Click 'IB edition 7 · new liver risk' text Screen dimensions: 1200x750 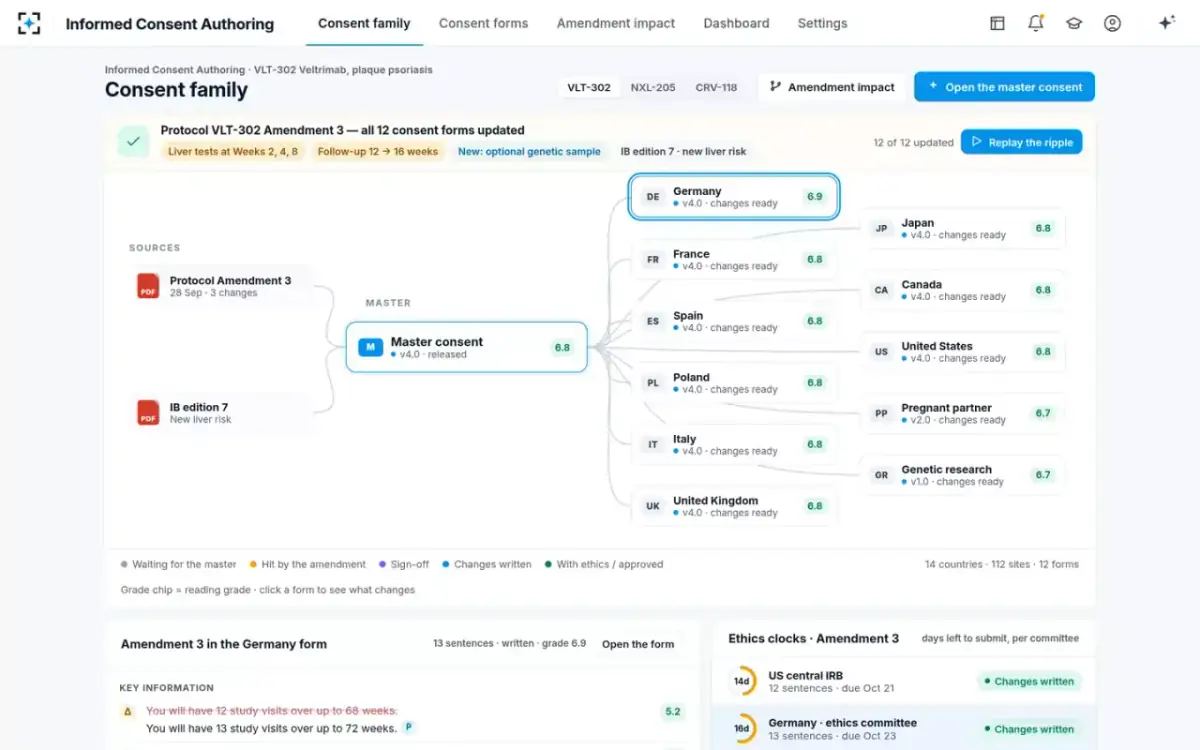tap(683, 151)
